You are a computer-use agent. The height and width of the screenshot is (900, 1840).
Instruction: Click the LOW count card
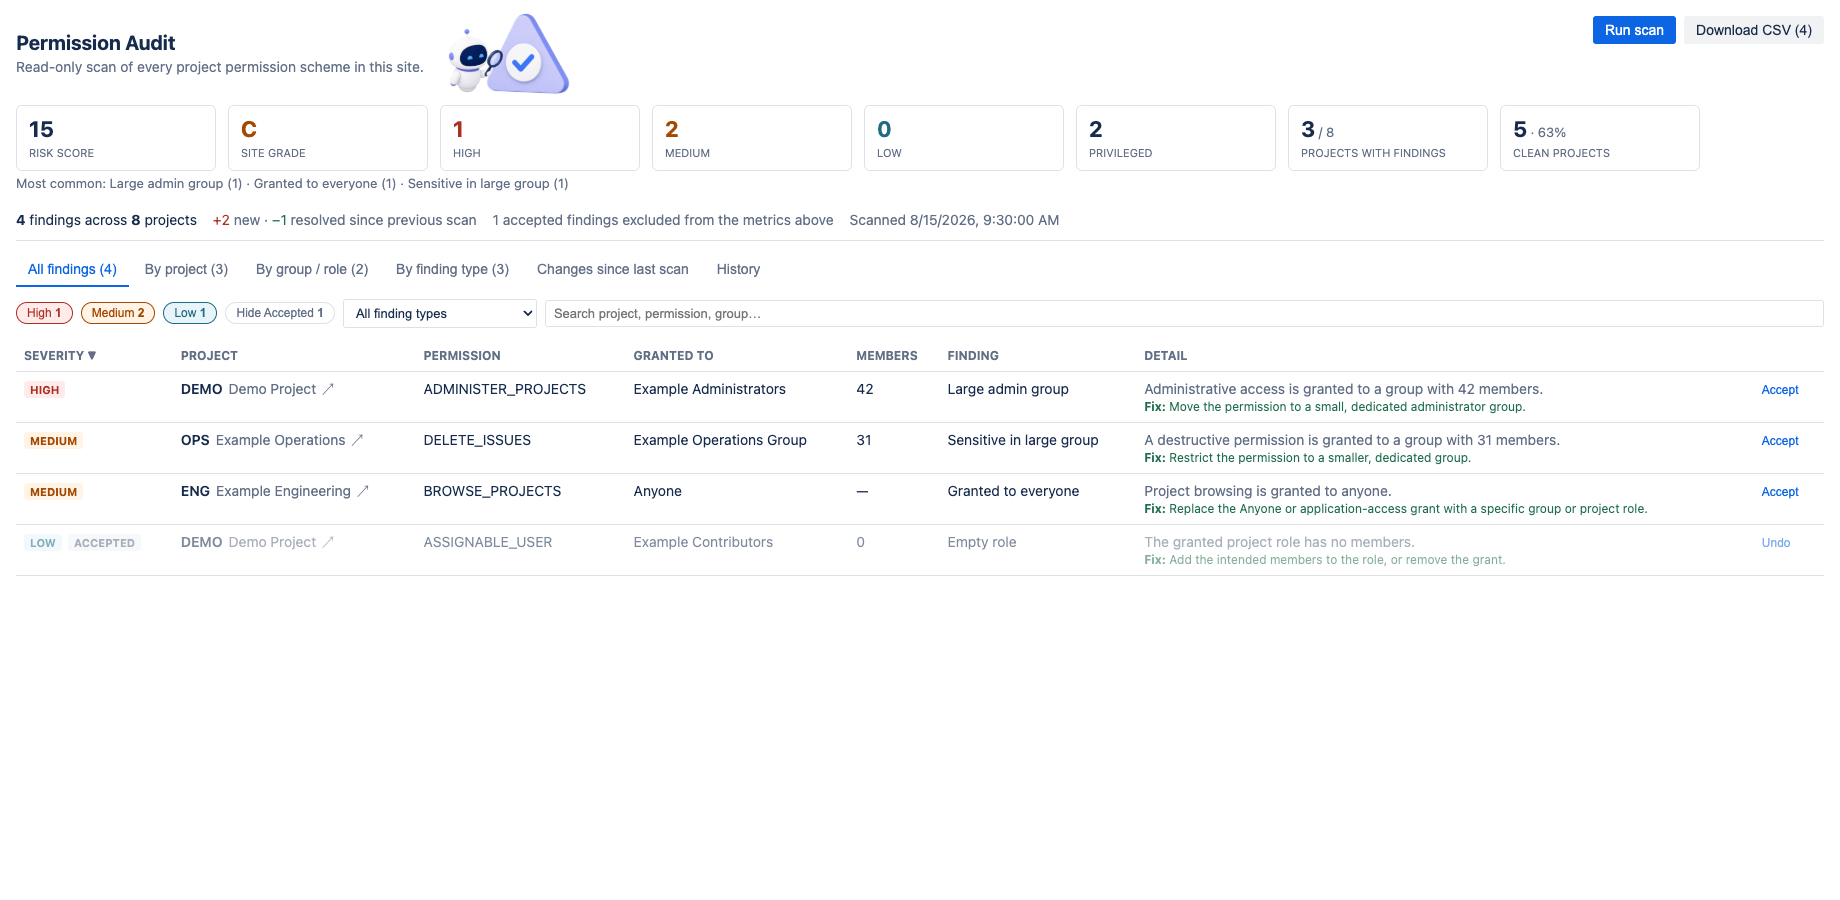tap(964, 138)
